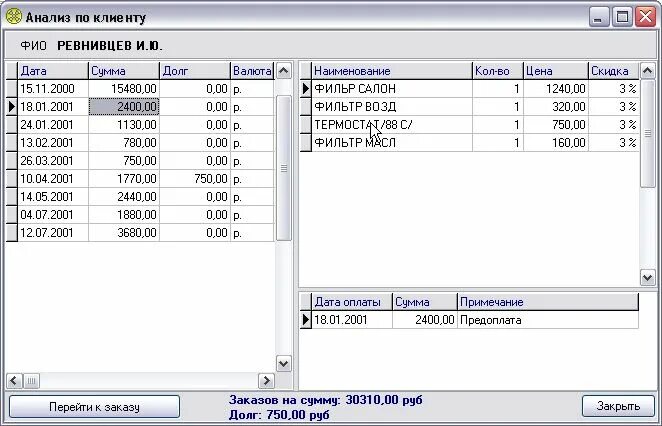Image resolution: width=662 pixels, height=426 pixels.
Task: Click orders horizontal scrollbar right arrow
Action: click(x=266, y=381)
